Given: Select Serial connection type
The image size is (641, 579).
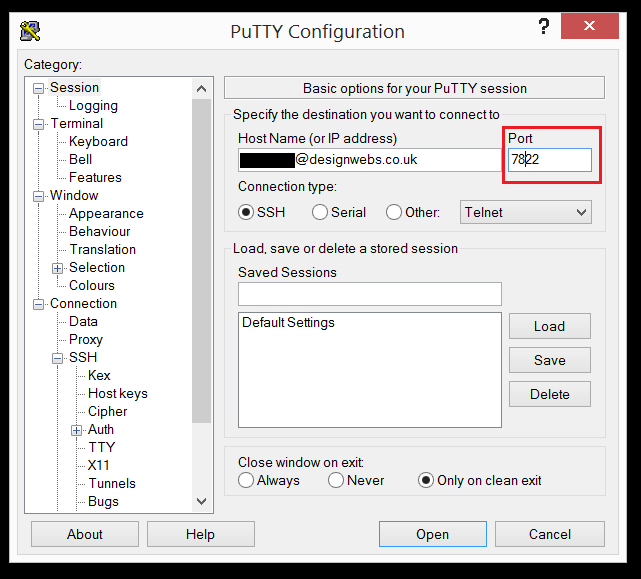Looking at the screenshot, I should pyautogui.click(x=320, y=212).
